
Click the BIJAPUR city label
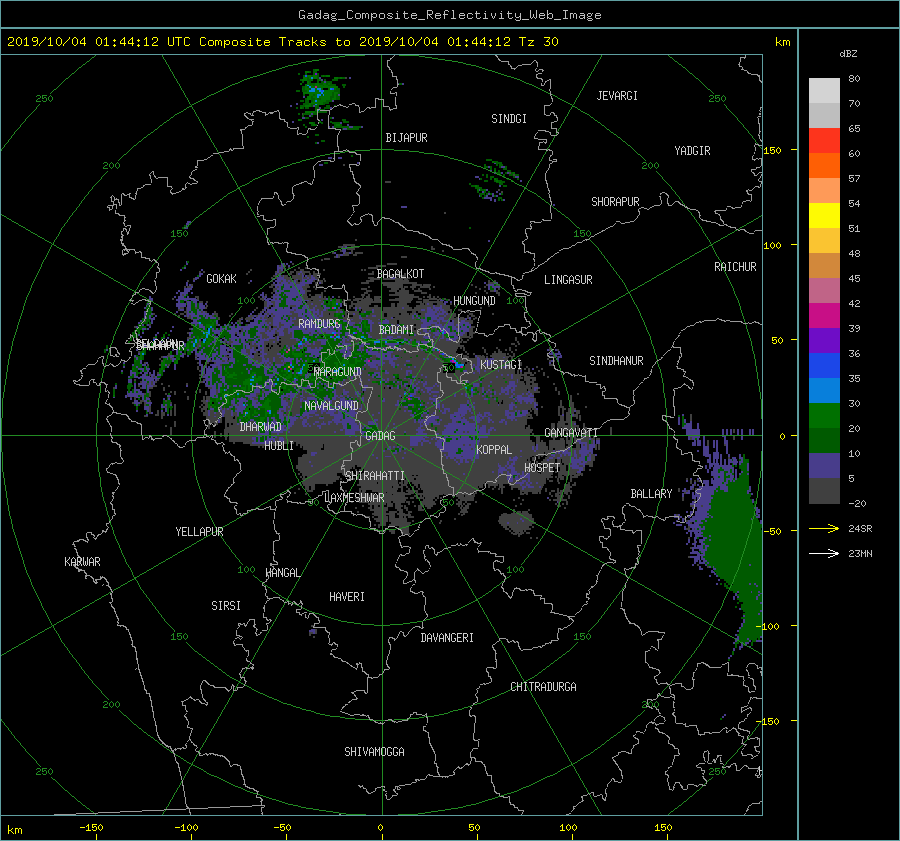(406, 138)
